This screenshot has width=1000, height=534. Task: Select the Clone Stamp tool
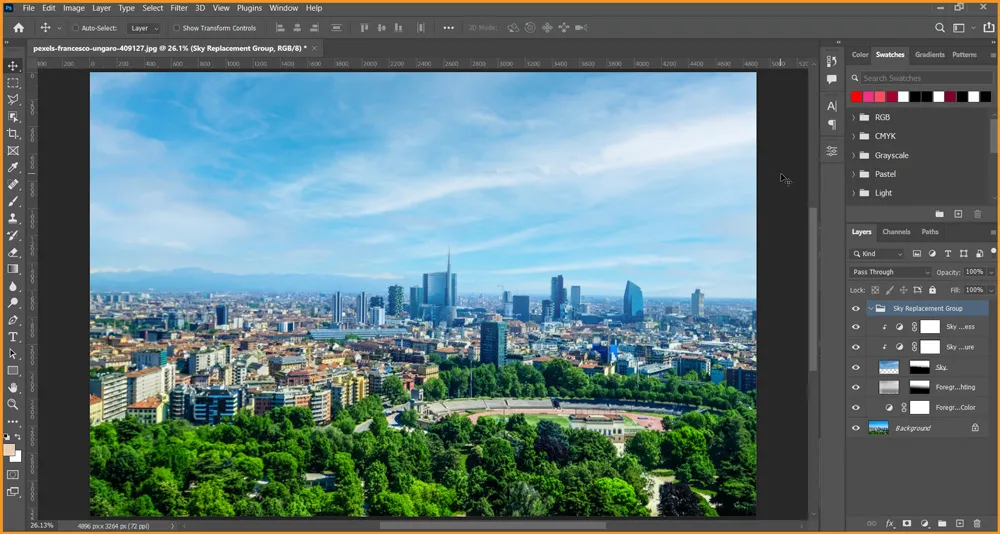coord(13,218)
